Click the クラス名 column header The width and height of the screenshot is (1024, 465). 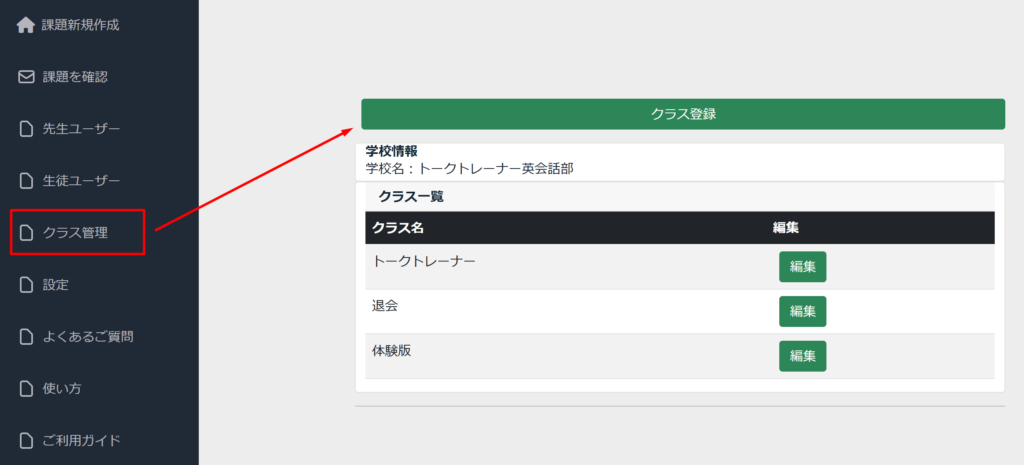tap(398, 228)
